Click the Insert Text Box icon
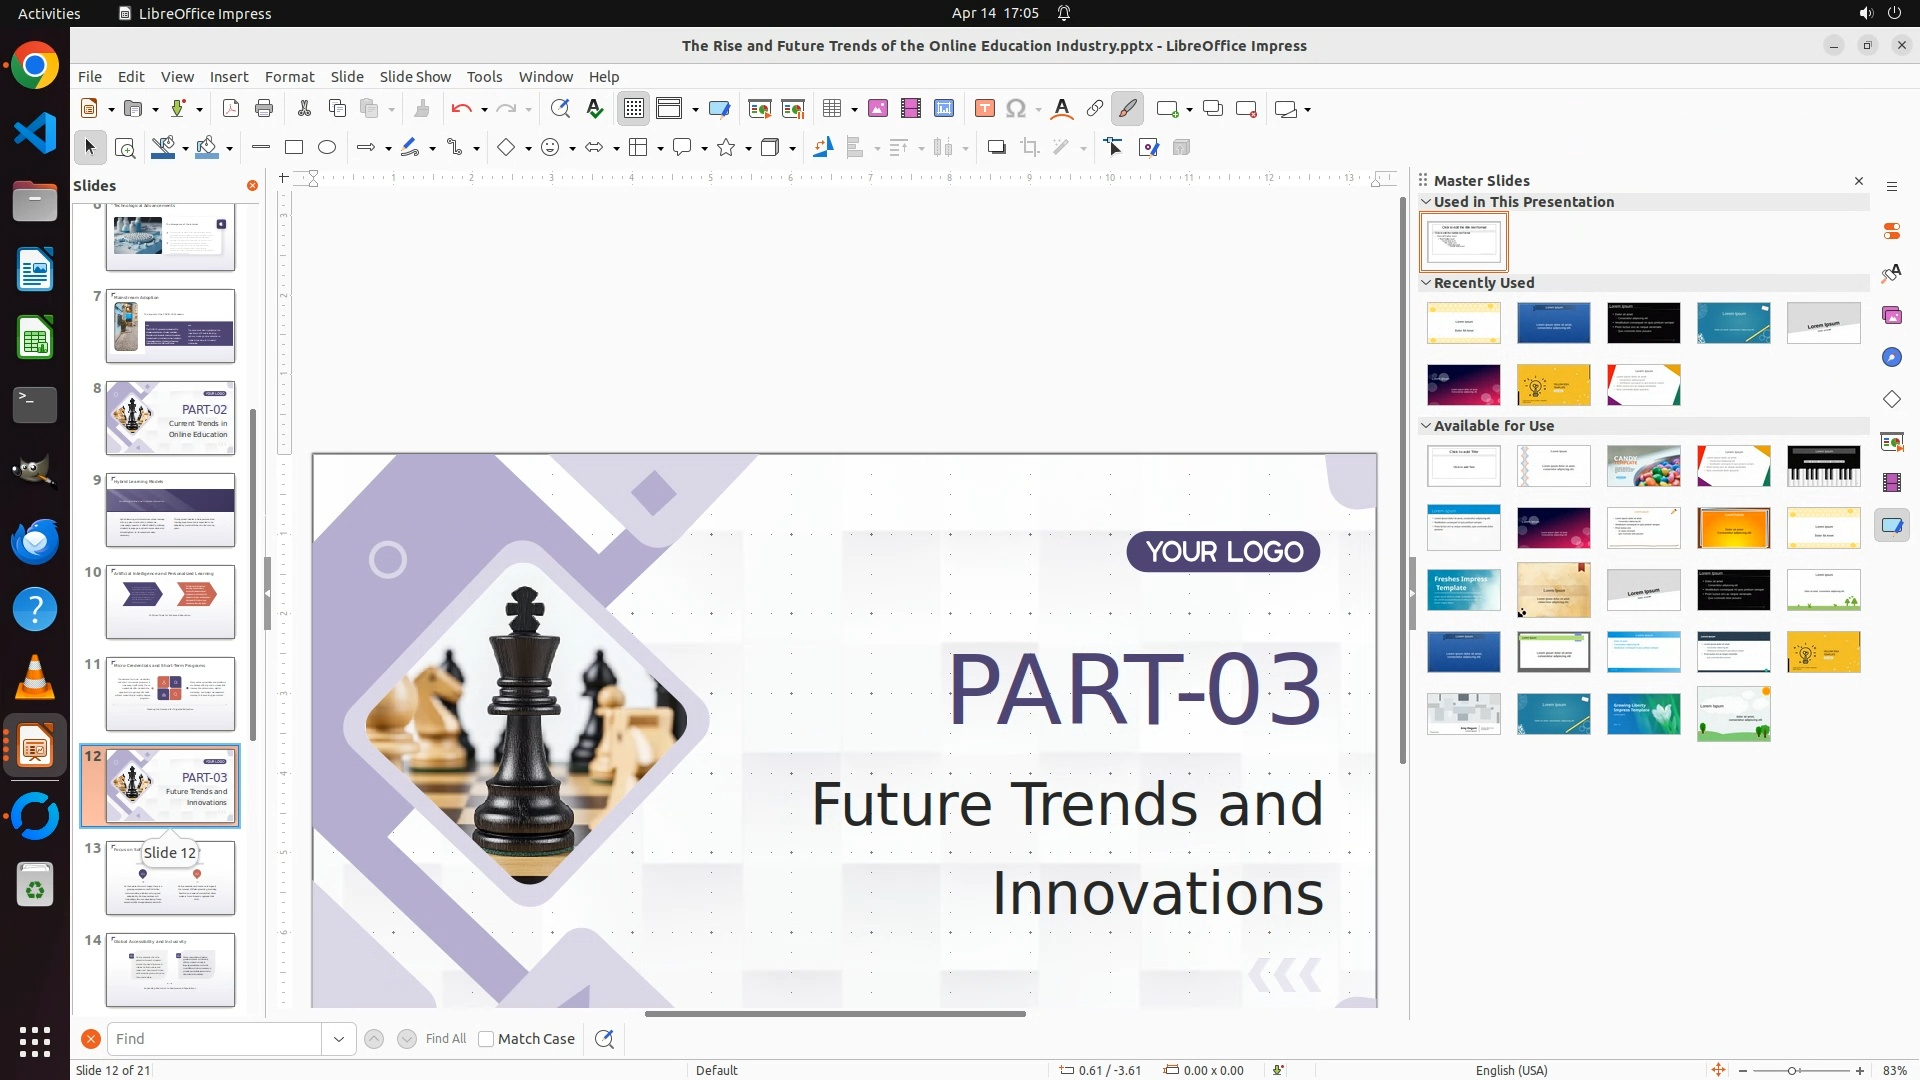The image size is (1920, 1080). click(985, 109)
